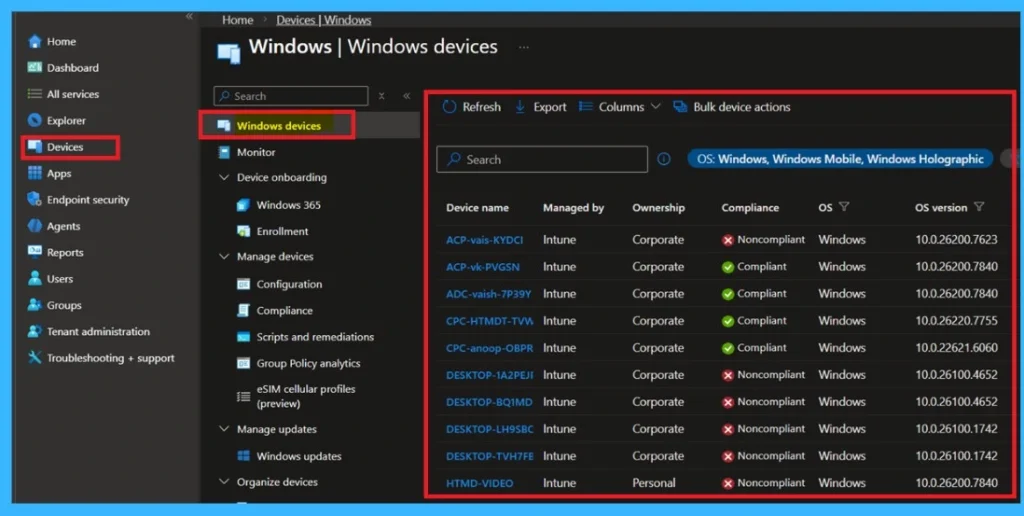This screenshot has width=1024, height=516.
Task: Open Compliance under Manage devices
Action: coord(284,311)
